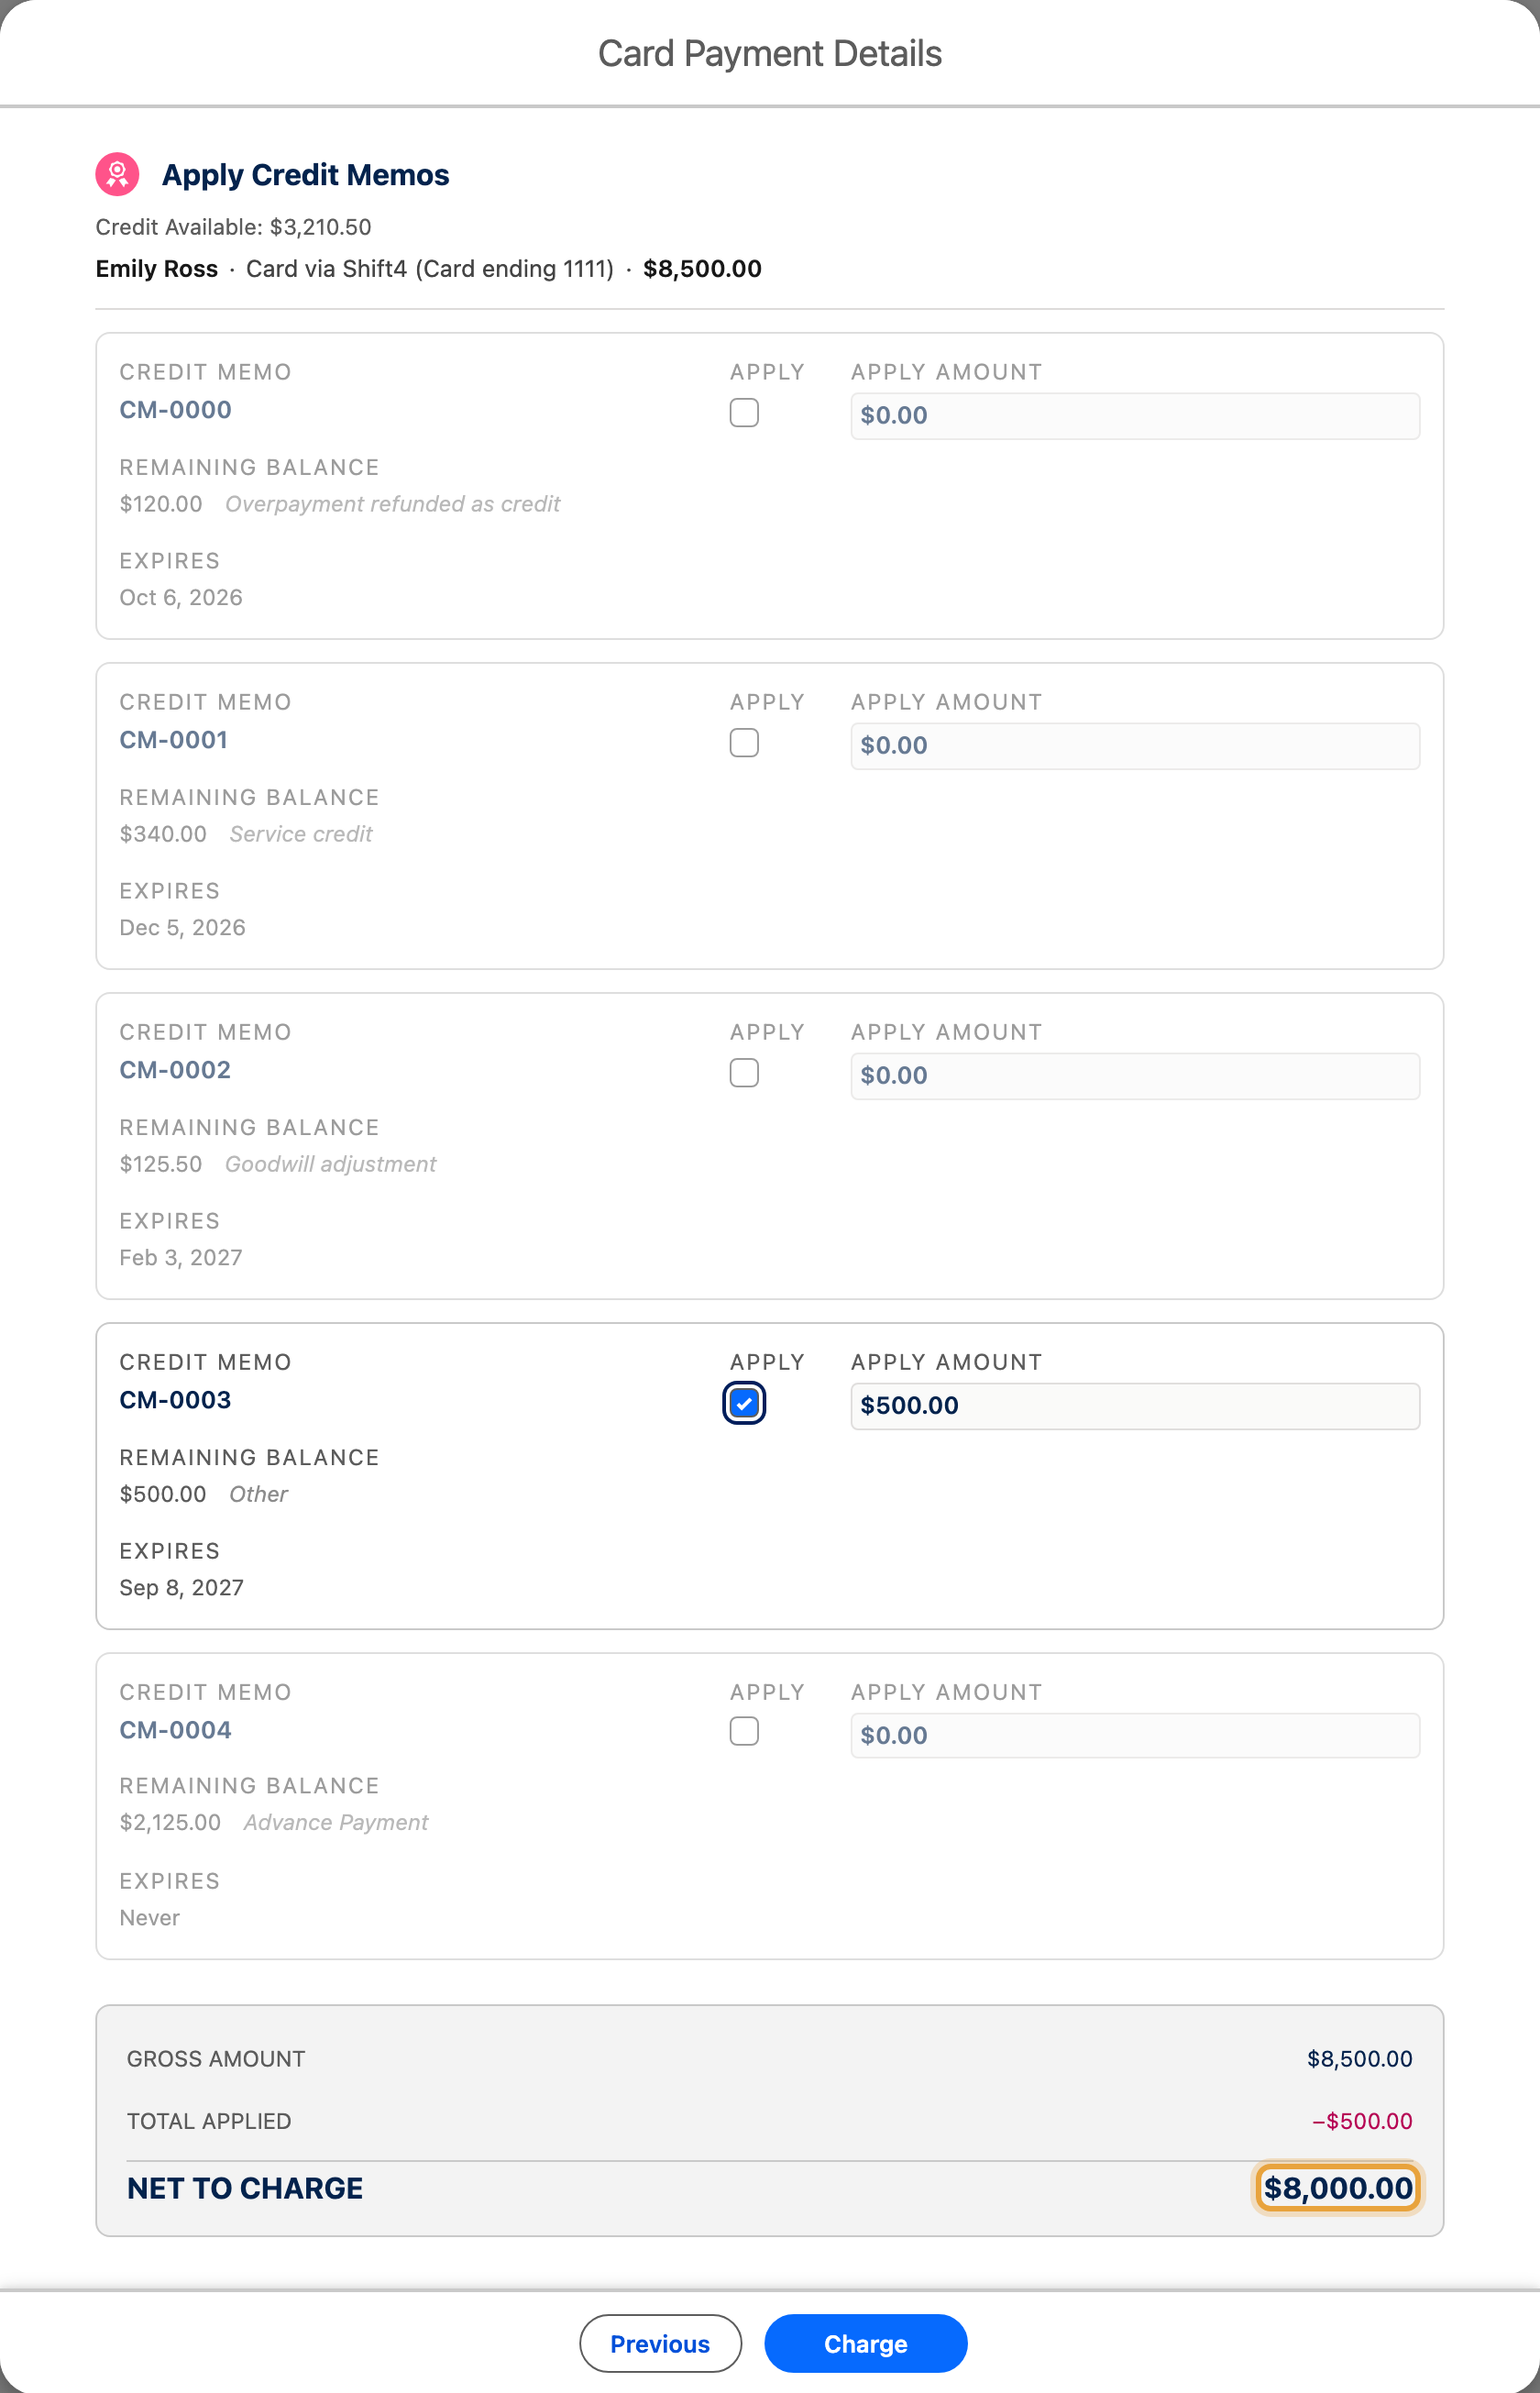Click the blue Charge button
Viewport: 1540px width, 2393px height.
[866, 2343]
